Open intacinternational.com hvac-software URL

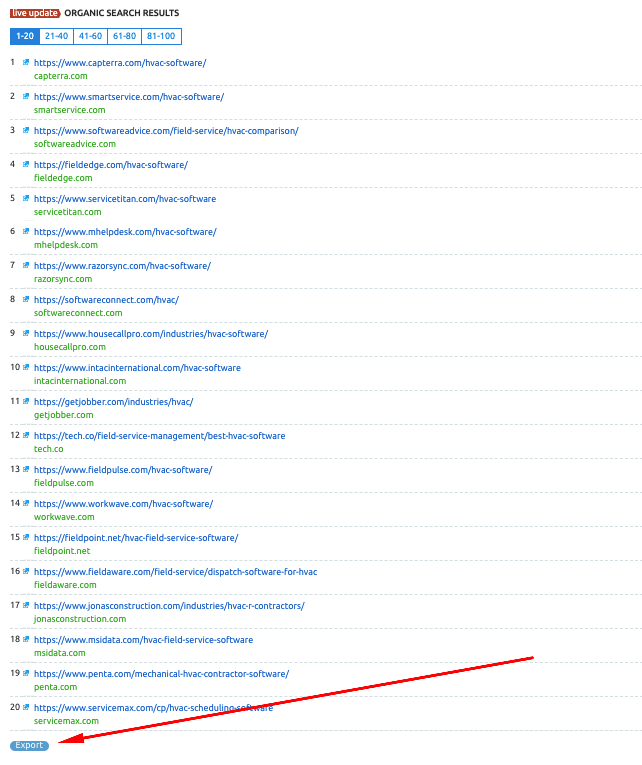coord(137,368)
